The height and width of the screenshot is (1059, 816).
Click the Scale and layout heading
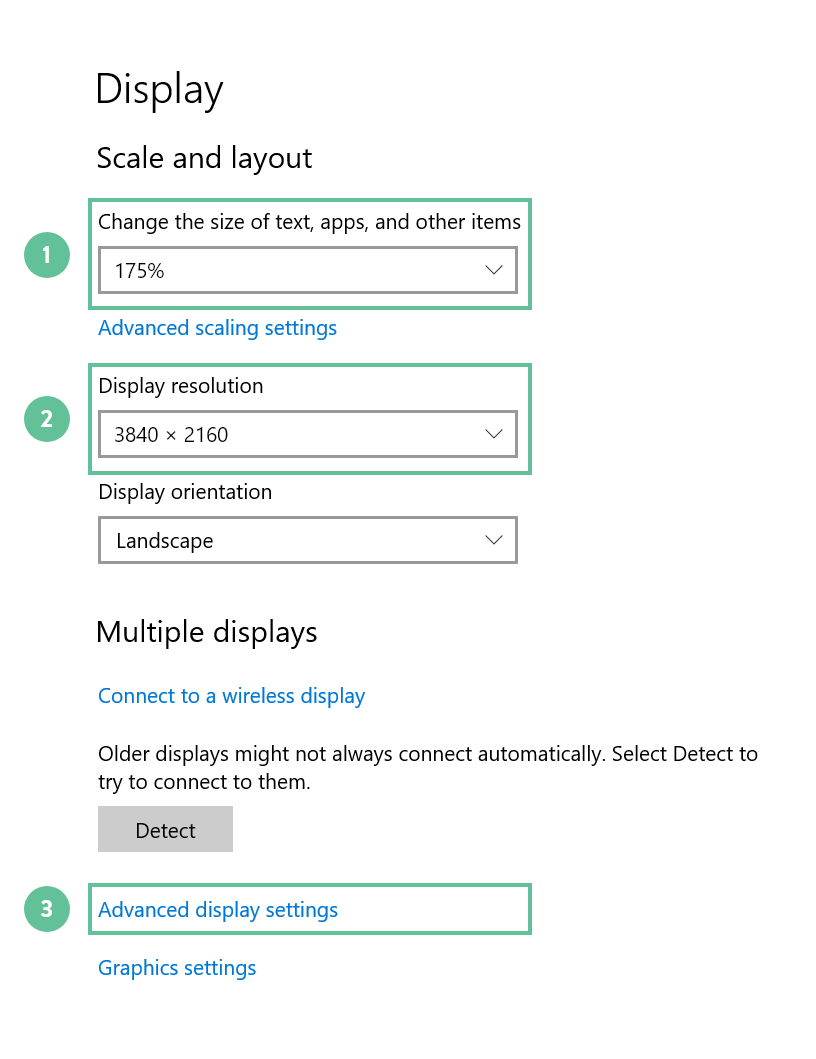pyautogui.click(x=204, y=157)
